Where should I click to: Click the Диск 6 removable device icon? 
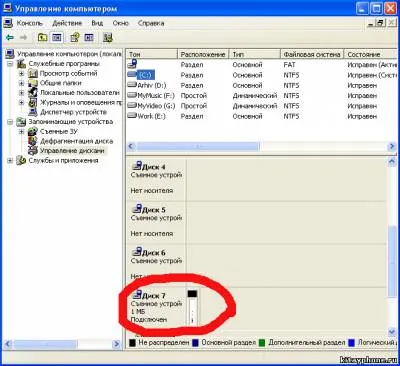click(x=137, y=252)
